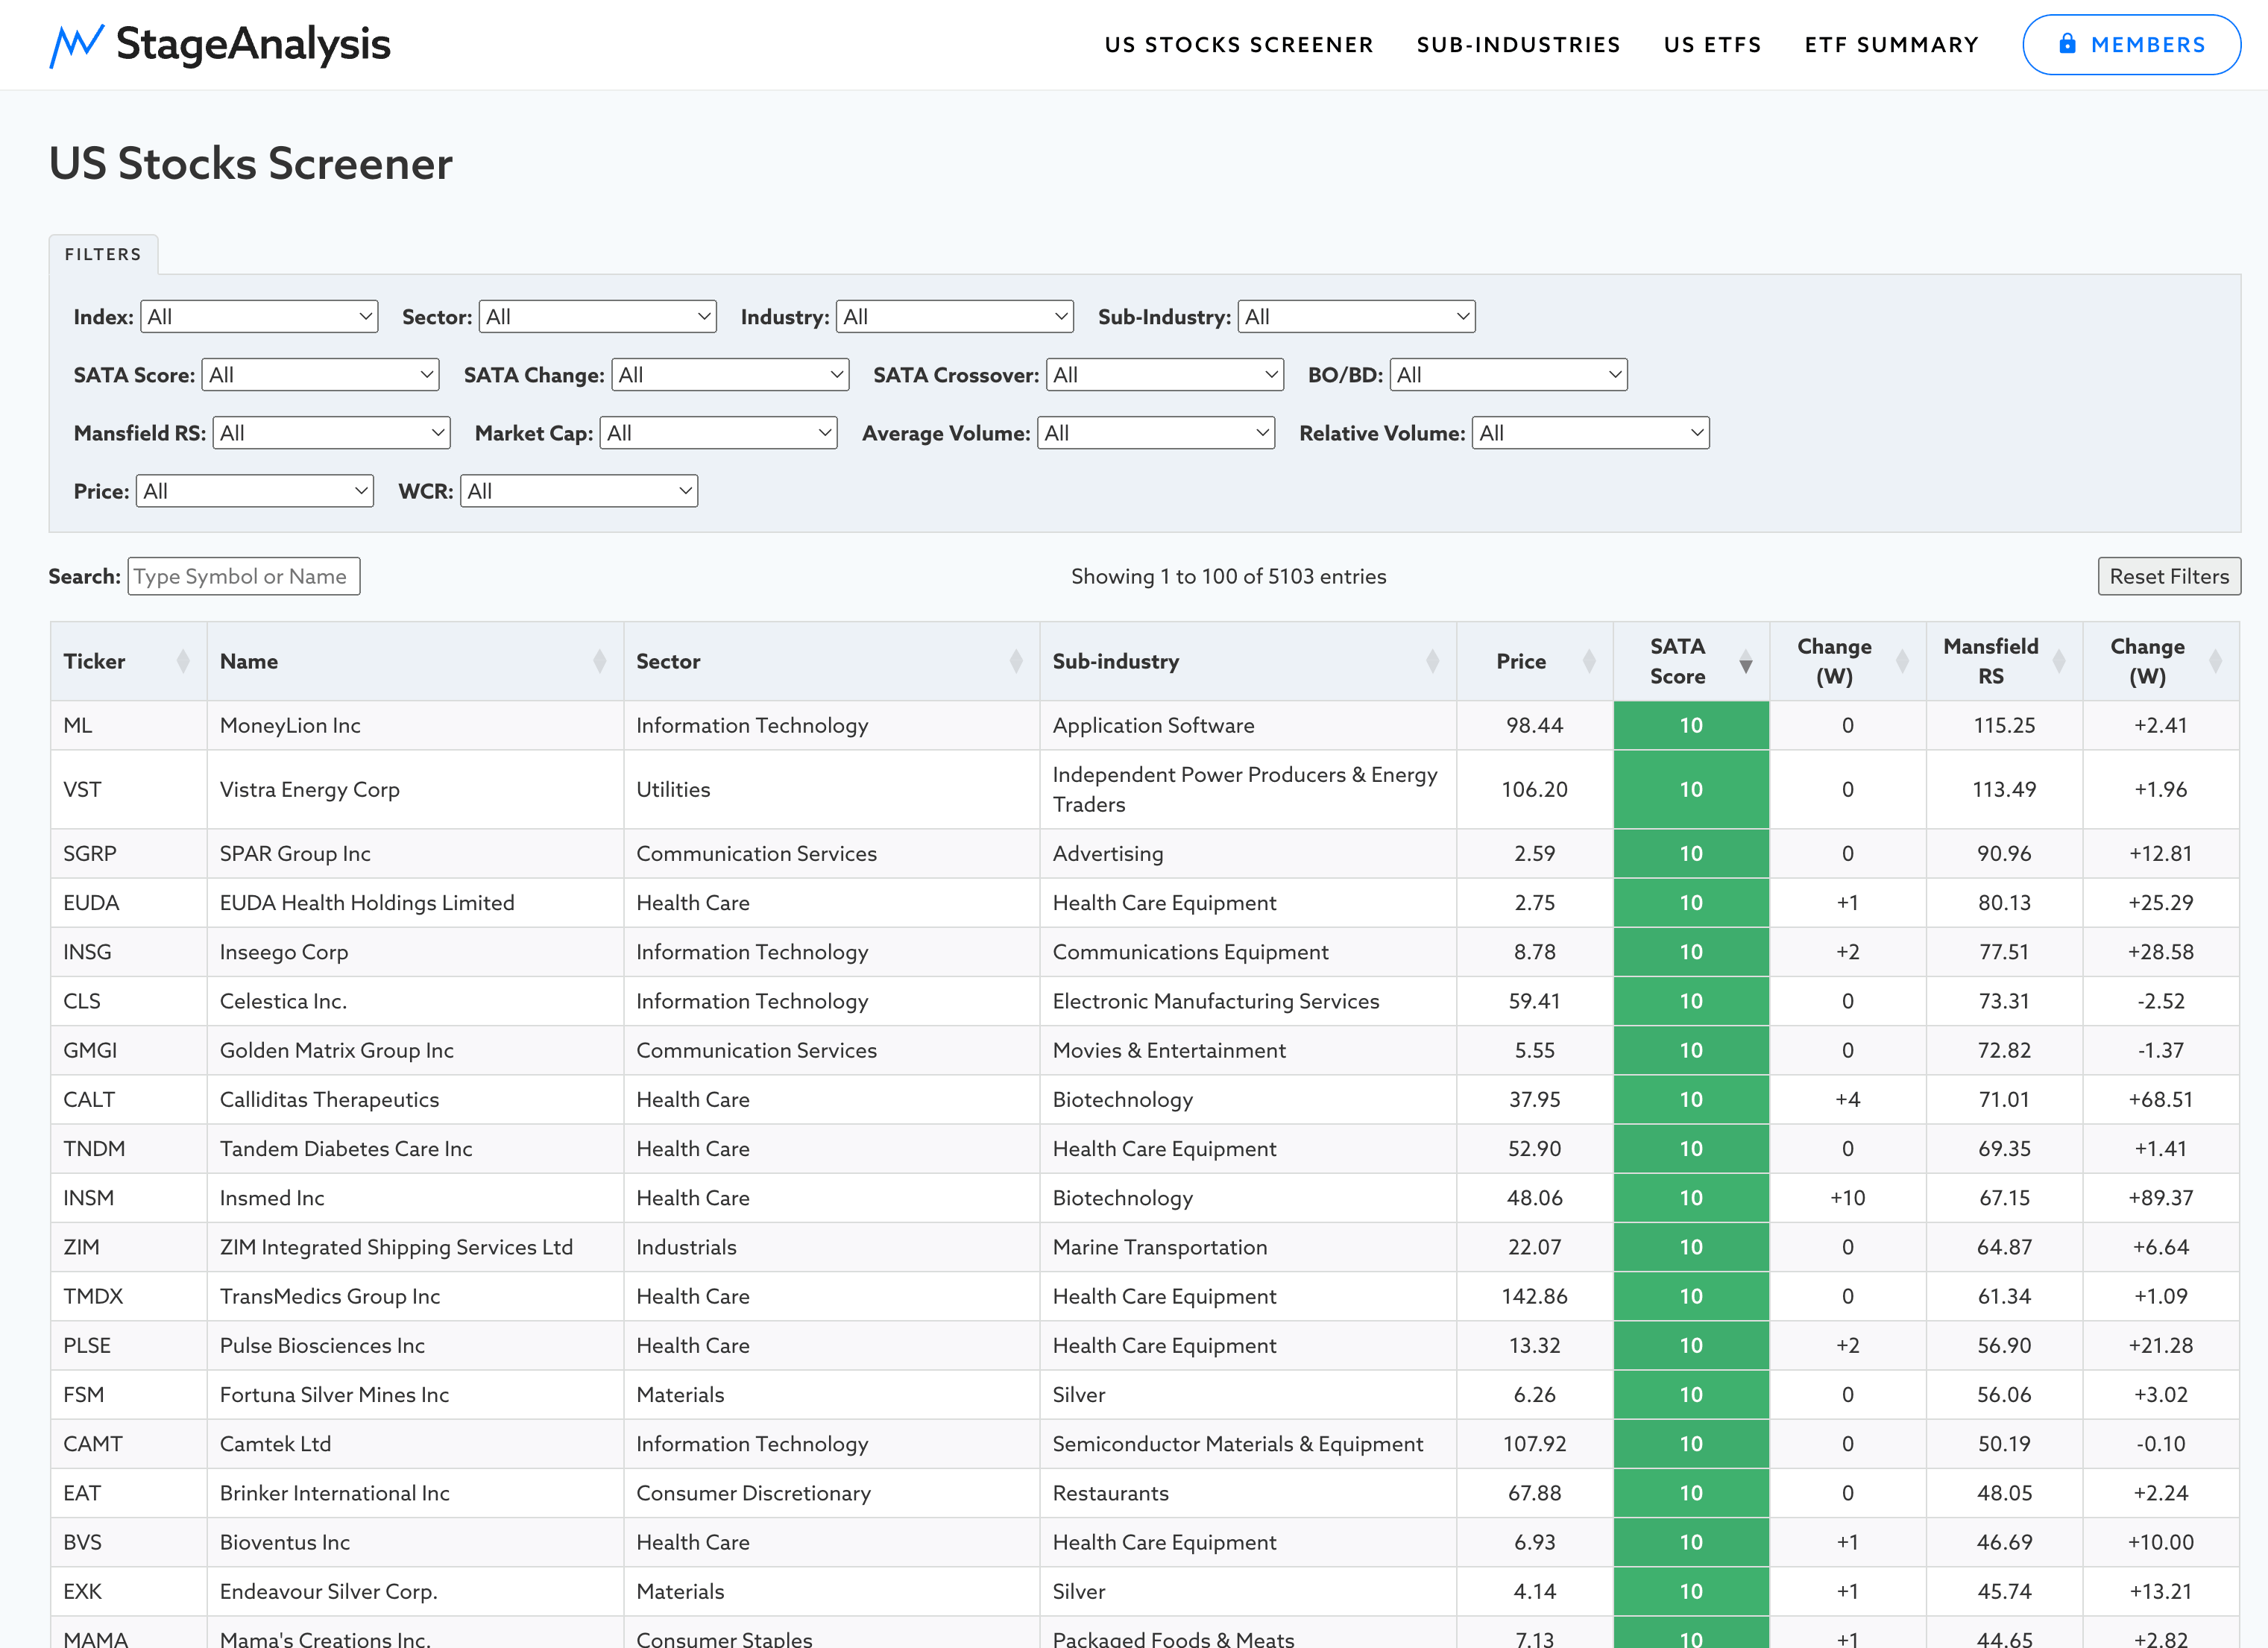This screenshot has width=2268, height=1648.
Task: Click Showing 1 to 100 entries text
Action: point(1228,576)
